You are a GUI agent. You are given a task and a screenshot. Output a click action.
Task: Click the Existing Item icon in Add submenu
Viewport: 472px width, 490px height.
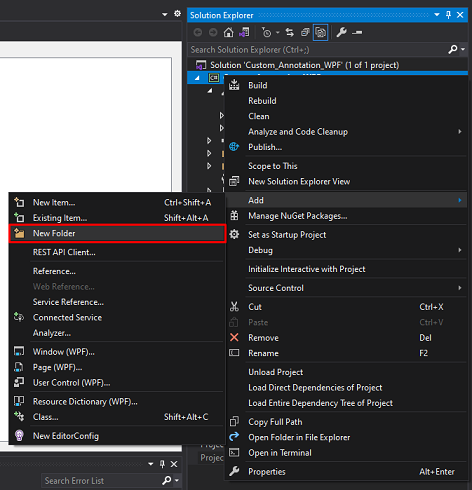click(x=19, y=218)
